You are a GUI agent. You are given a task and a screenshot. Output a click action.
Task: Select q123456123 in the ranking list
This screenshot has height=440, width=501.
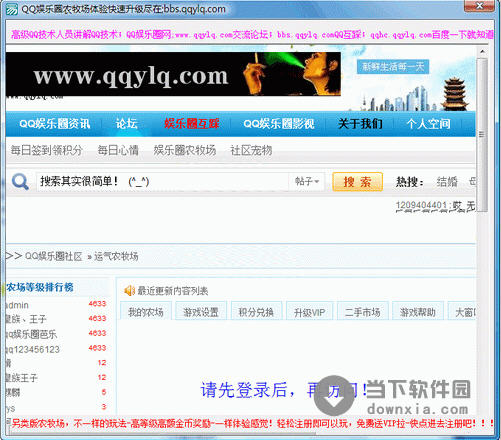pyautogui.click(x=33, y=349)
